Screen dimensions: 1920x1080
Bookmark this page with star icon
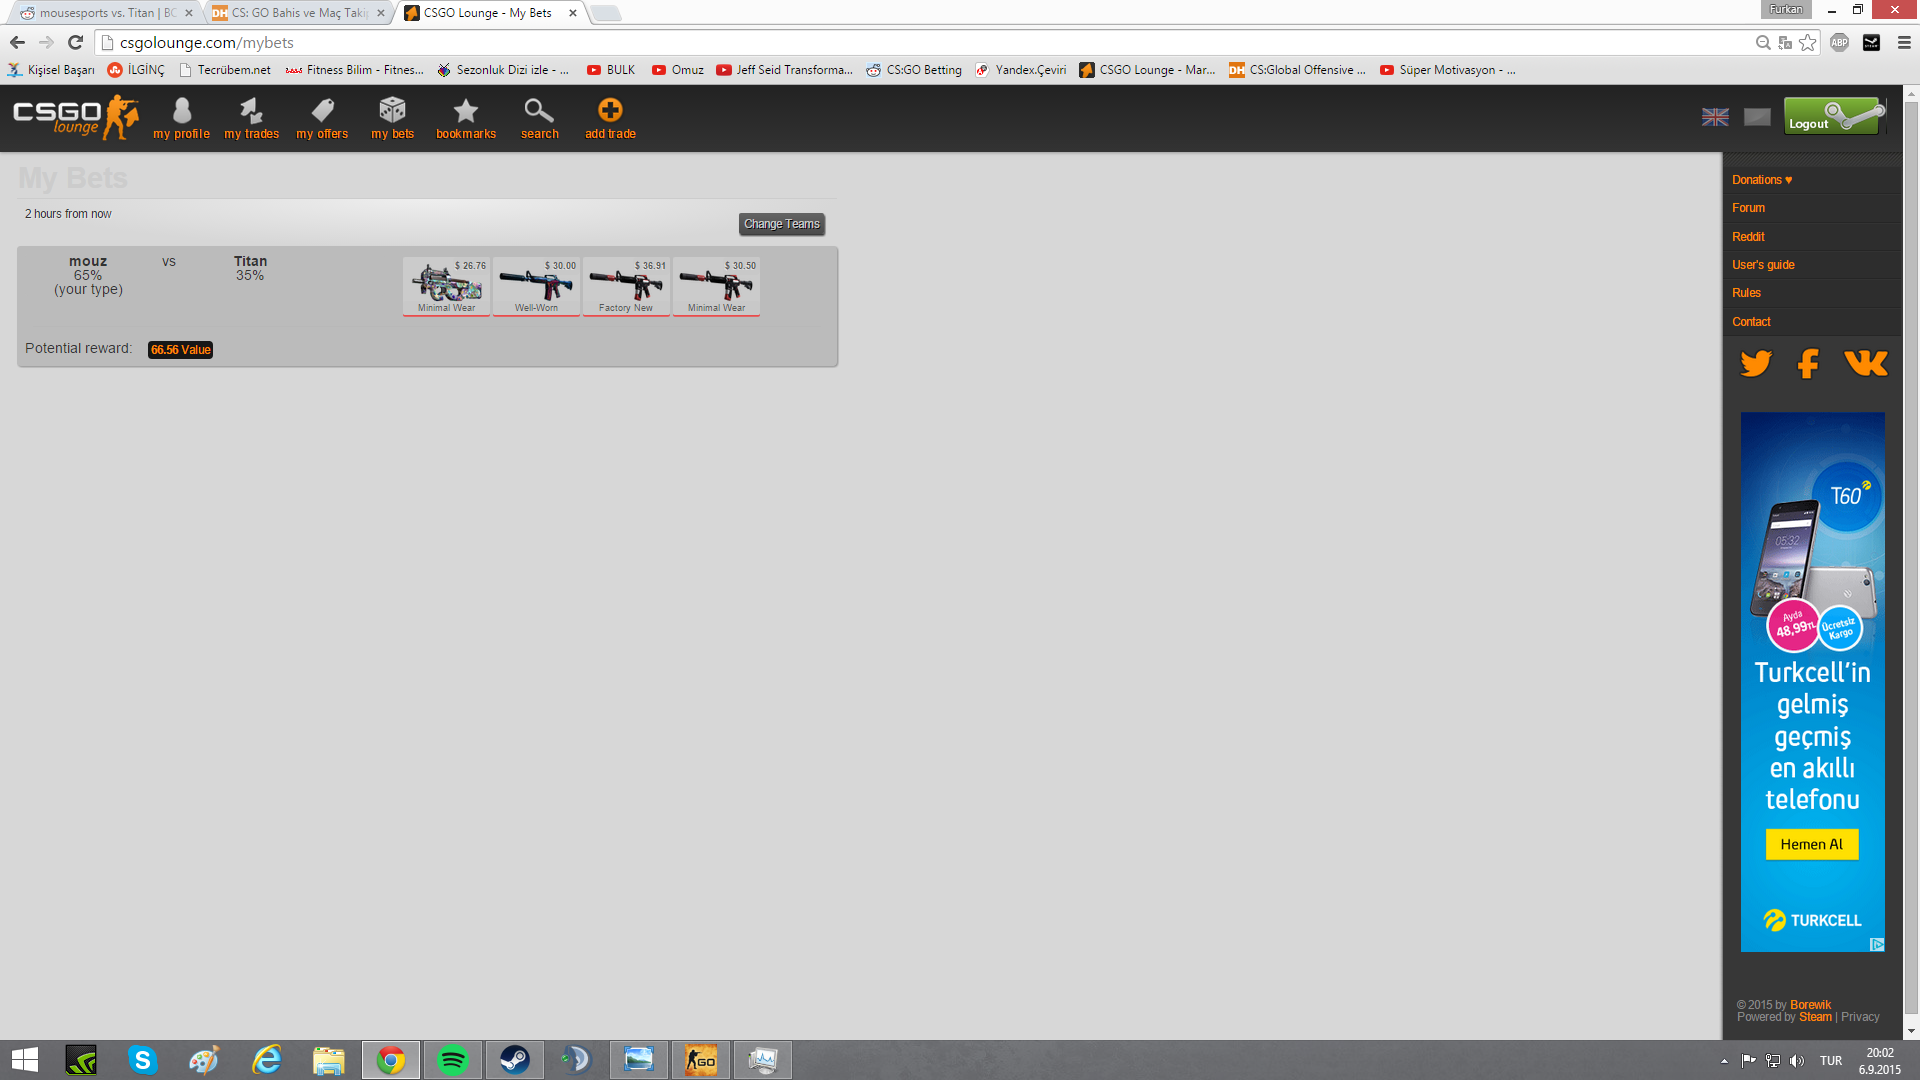pyautogui.click(x=1807, y=42)
